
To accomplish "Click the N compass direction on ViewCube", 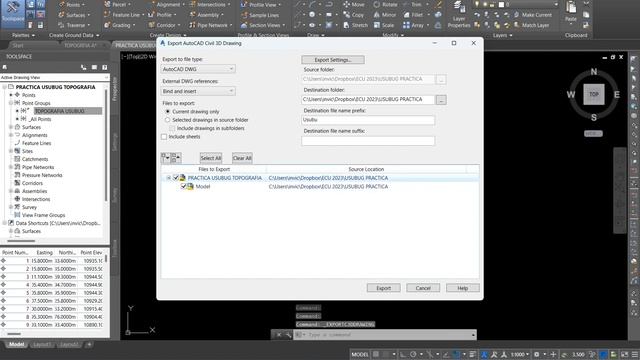I will (x=594, y=72).
